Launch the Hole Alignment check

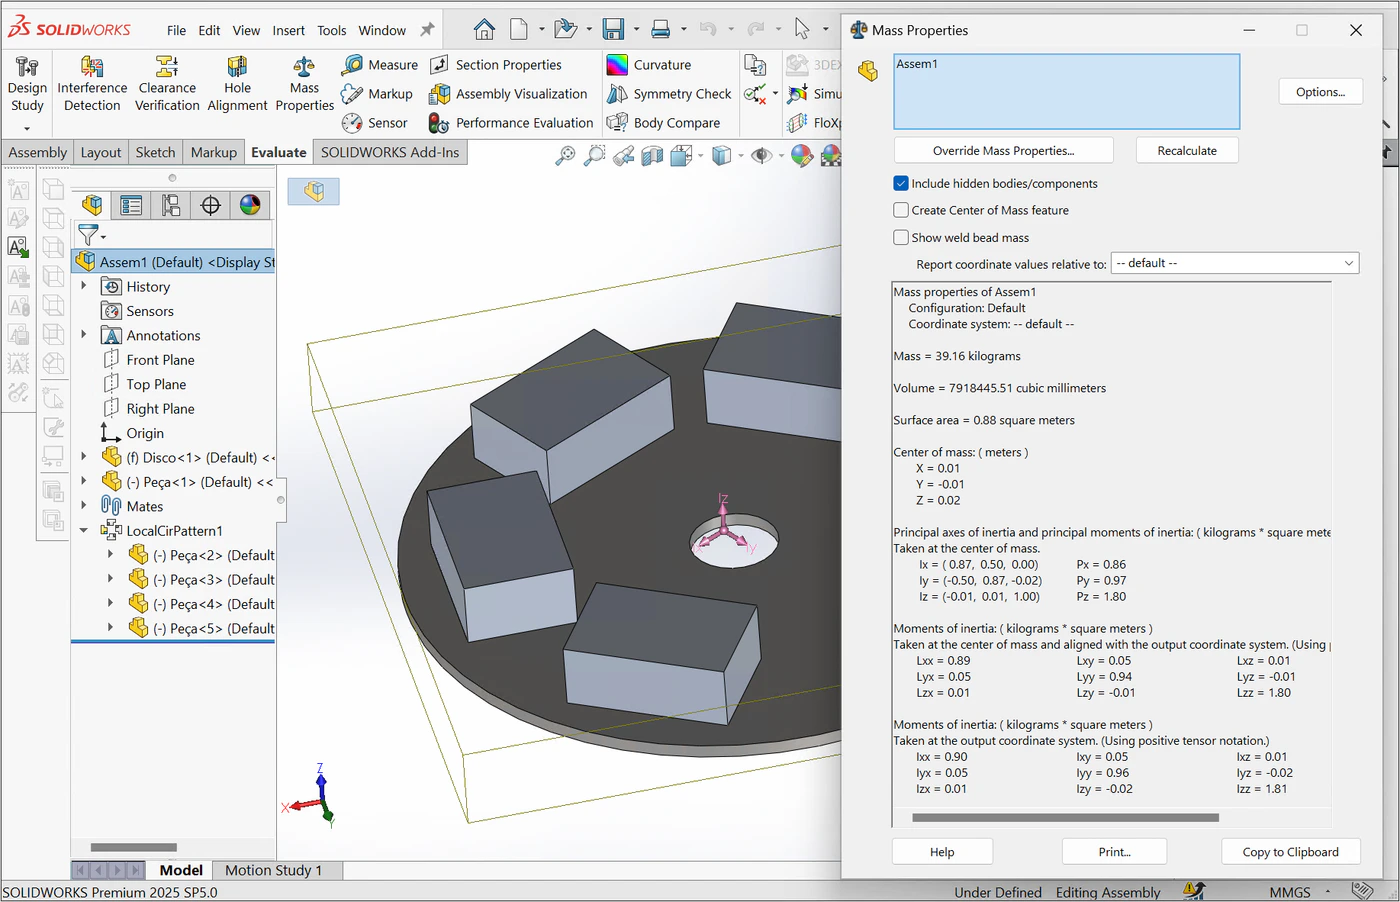[x=237, y=85]
